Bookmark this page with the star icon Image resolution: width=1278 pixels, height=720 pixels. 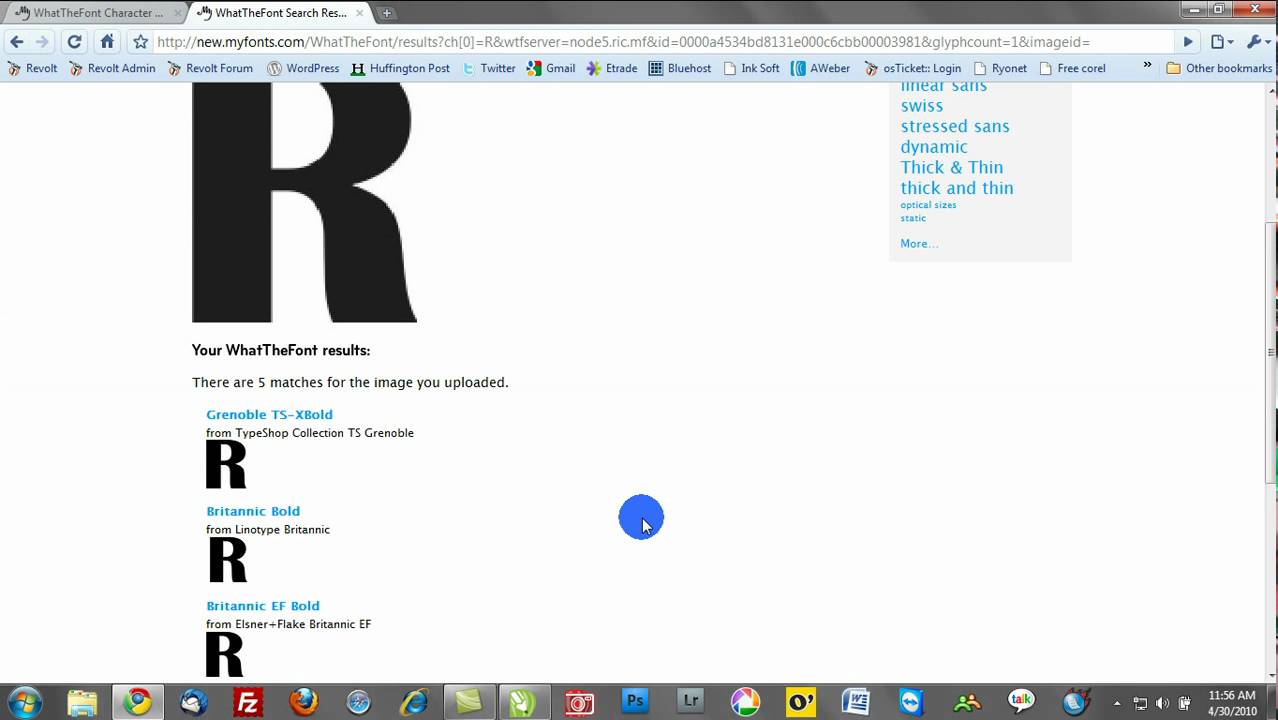[x=141, y=42]
